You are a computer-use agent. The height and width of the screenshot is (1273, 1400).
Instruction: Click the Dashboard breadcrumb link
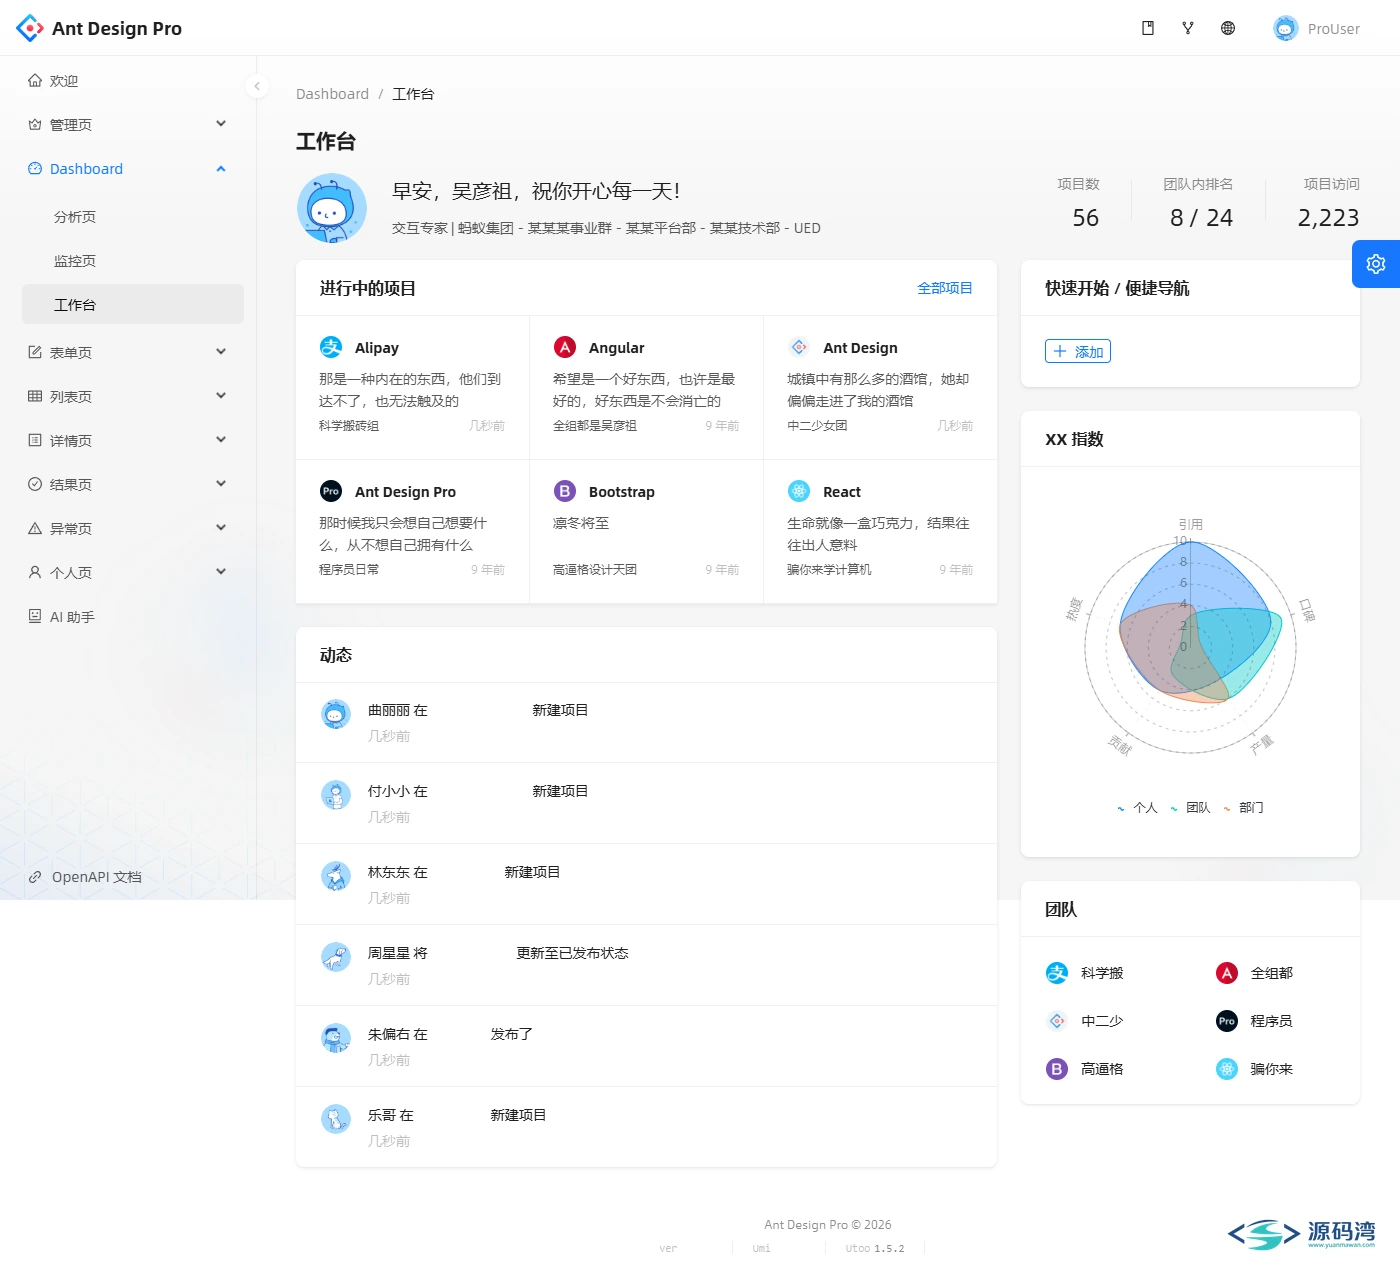point(332,94)
